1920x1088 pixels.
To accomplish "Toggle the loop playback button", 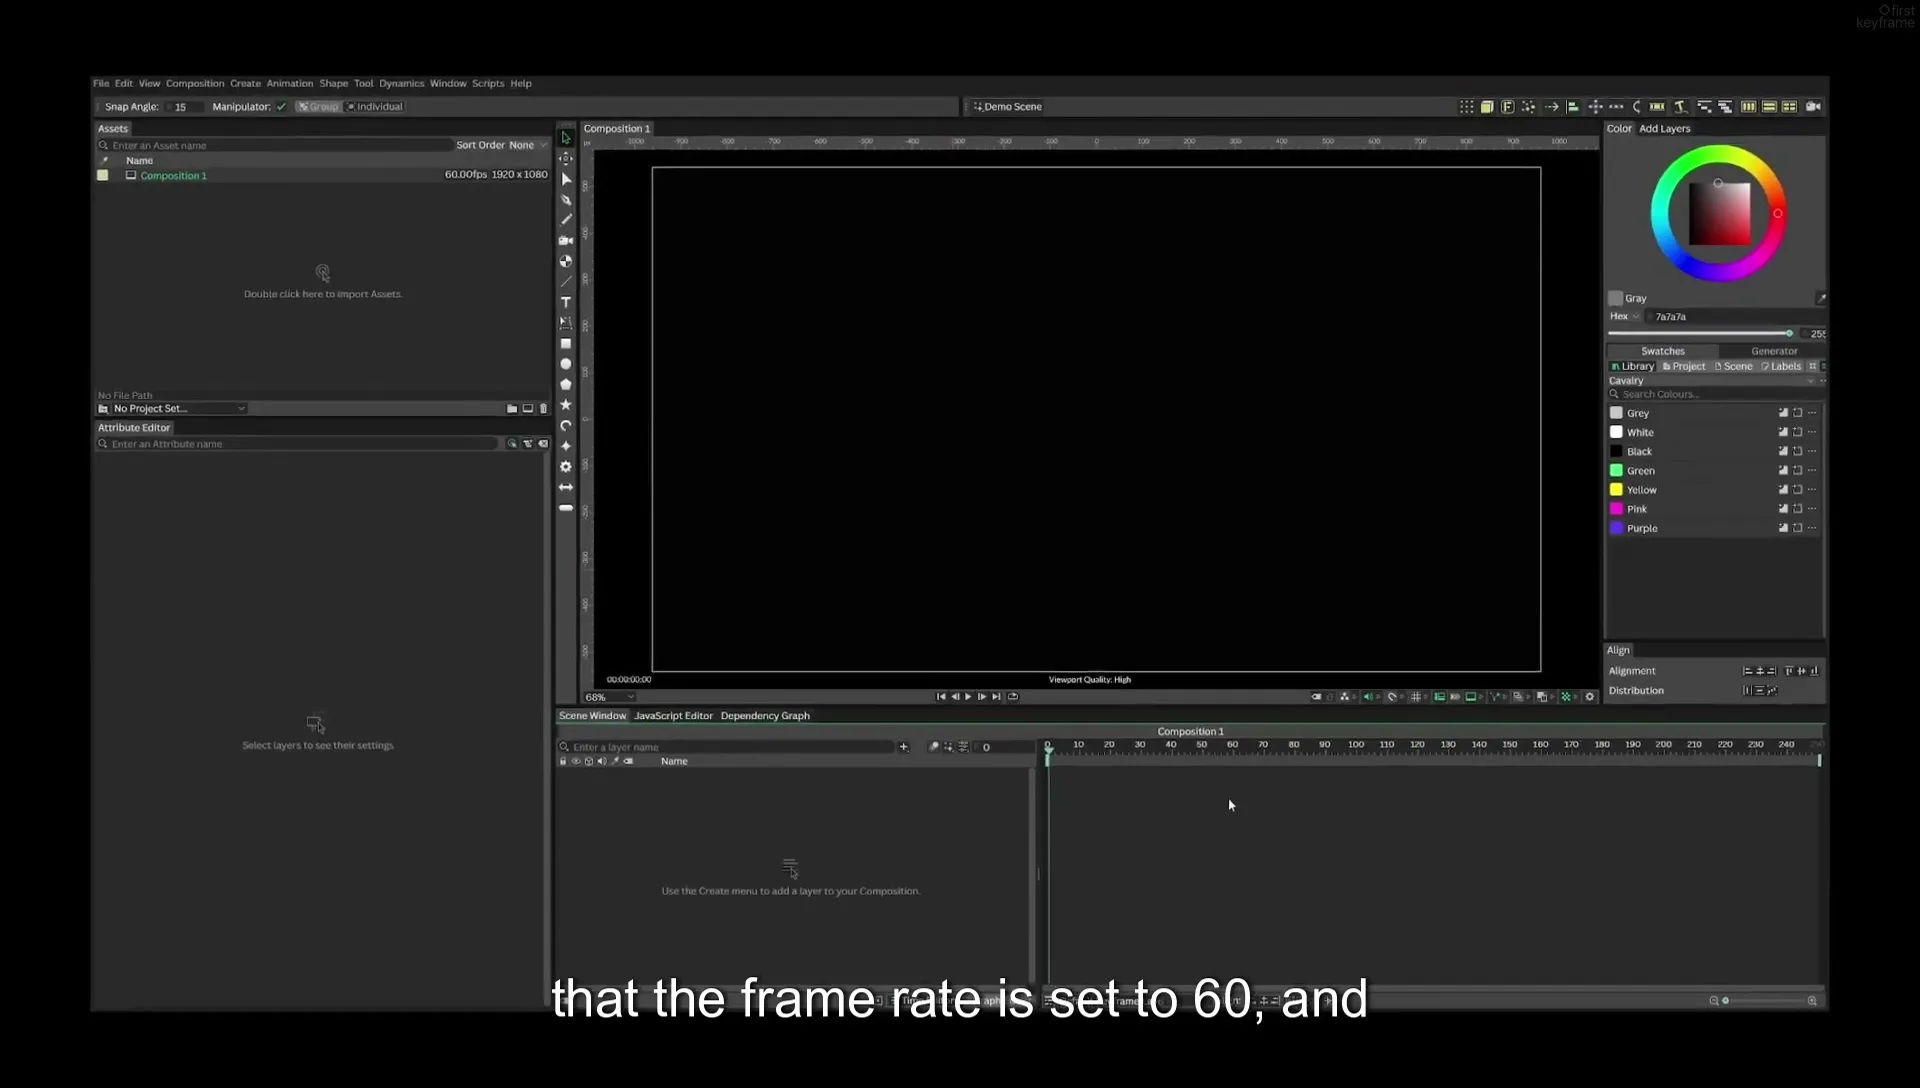I will [x=1013, y=697].
